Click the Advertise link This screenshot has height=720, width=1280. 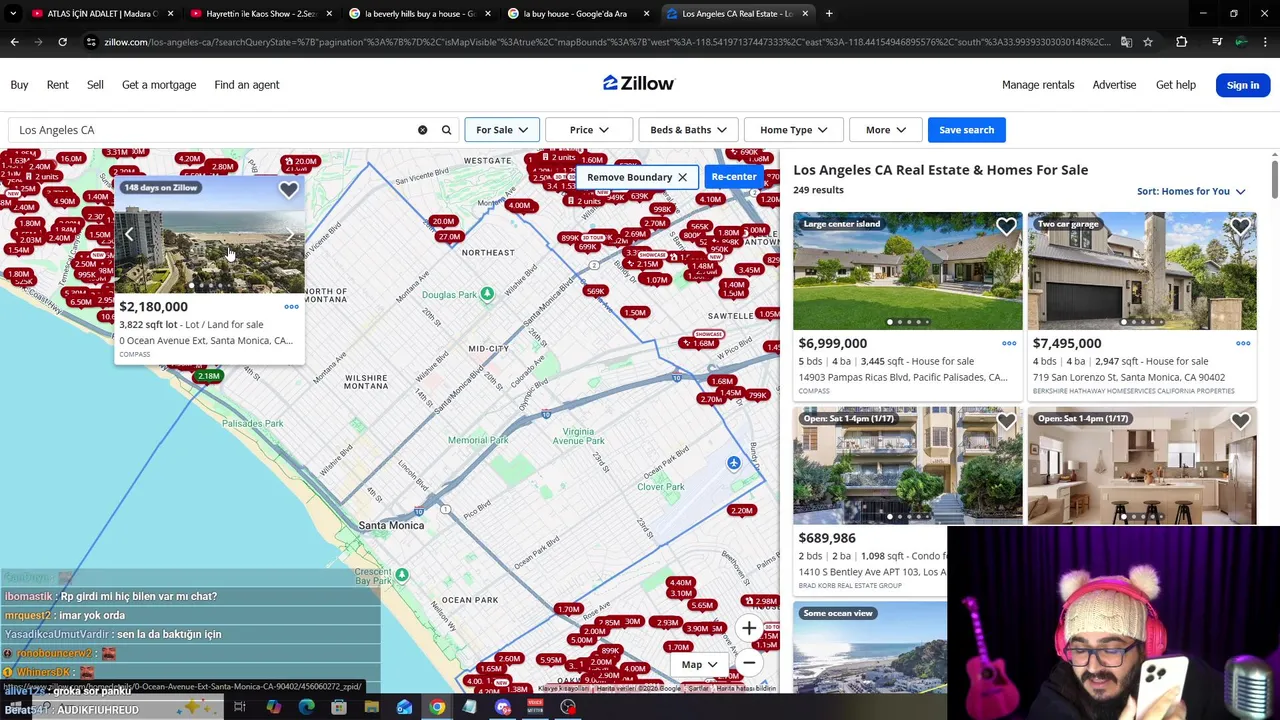point(1114,85)
